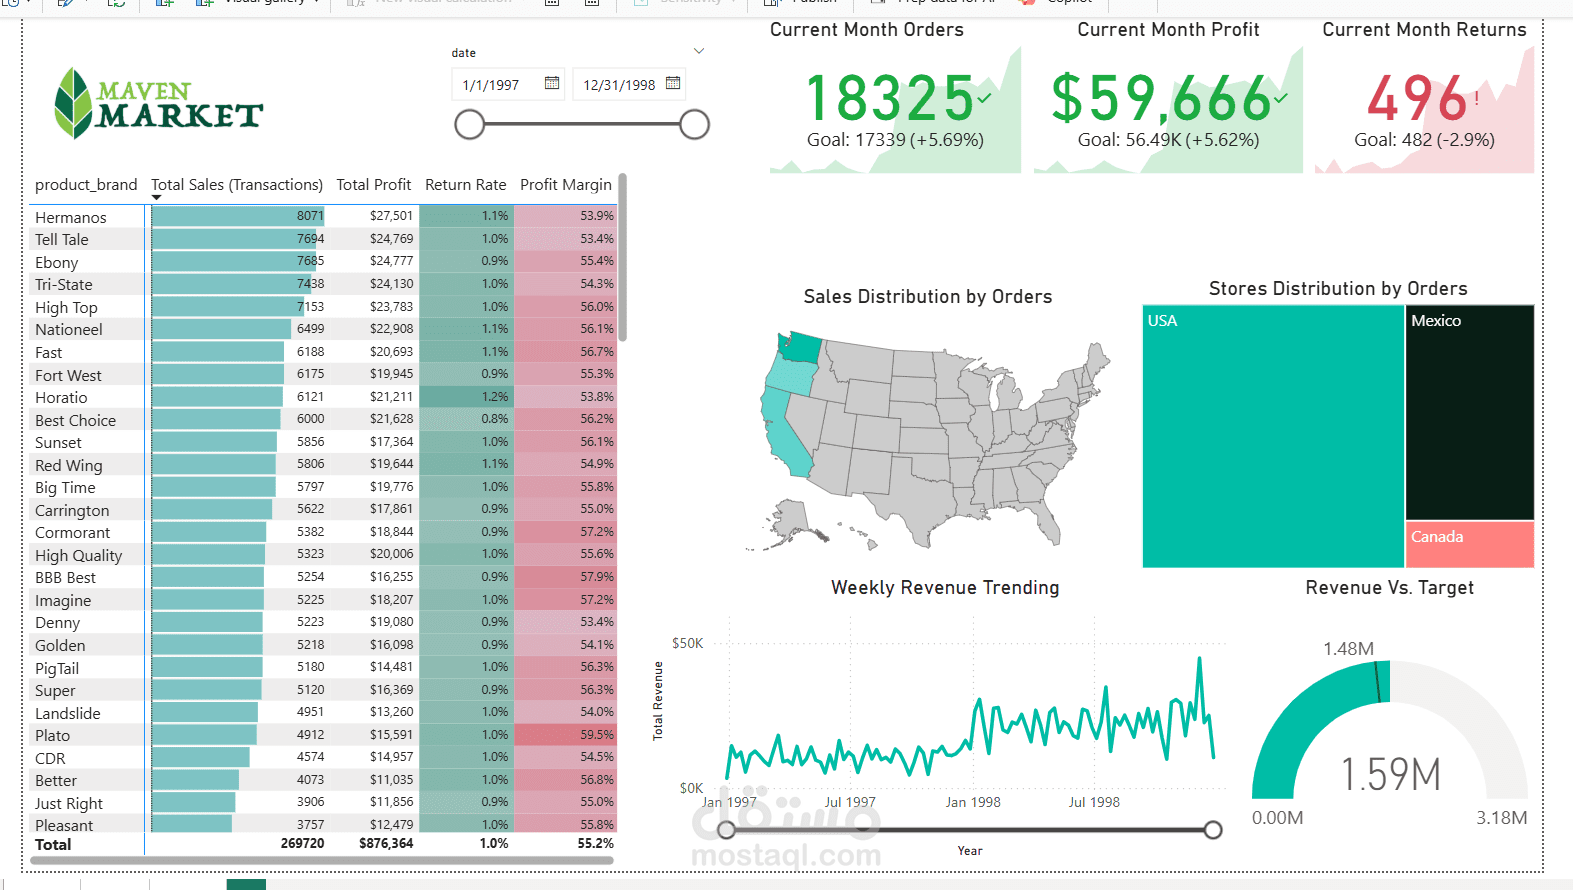Screen dimensions: 1573x890
Task: Sort by Total Sales (Transactions) column header
Action: 237,185
